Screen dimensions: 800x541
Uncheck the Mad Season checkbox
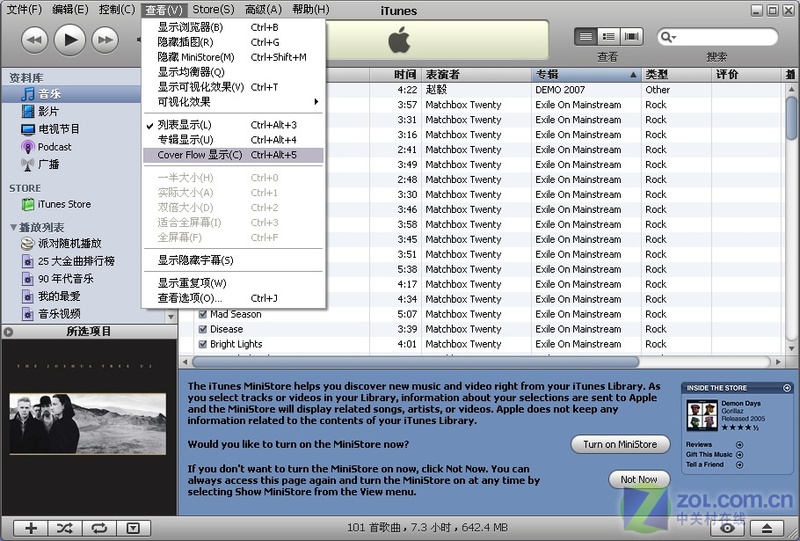tap(203, 314)
